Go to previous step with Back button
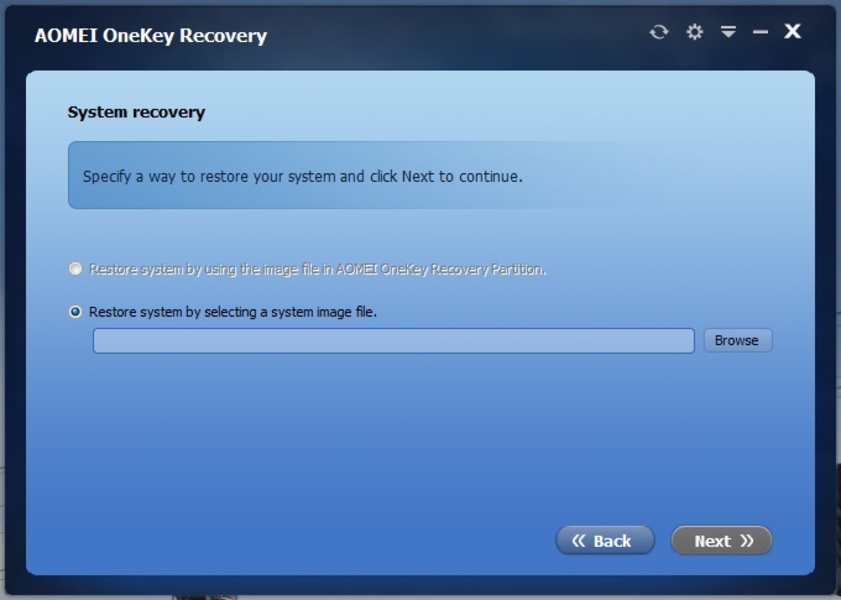The width and height of the screenshot is (841, 600). 605,540
